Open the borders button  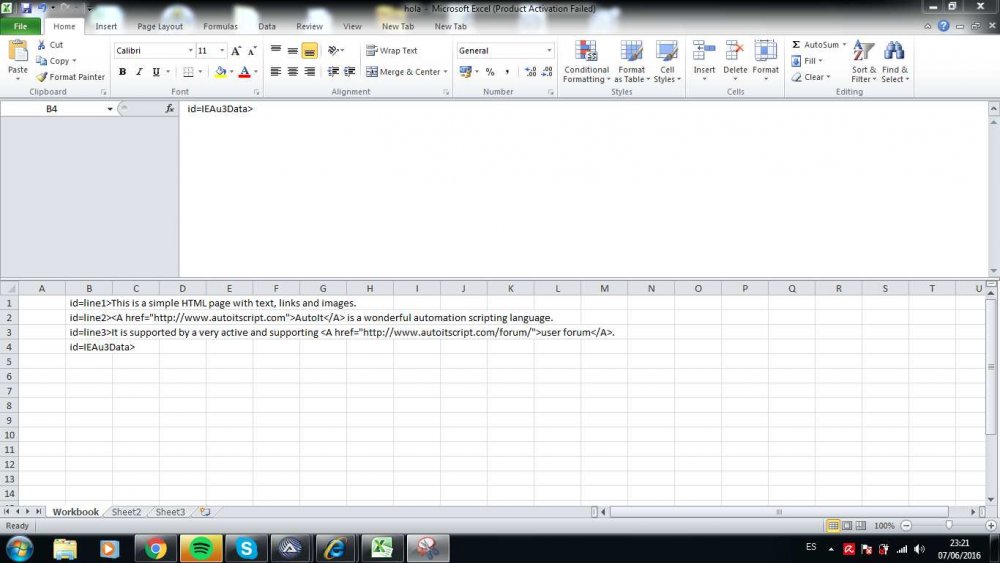(188, 71)
